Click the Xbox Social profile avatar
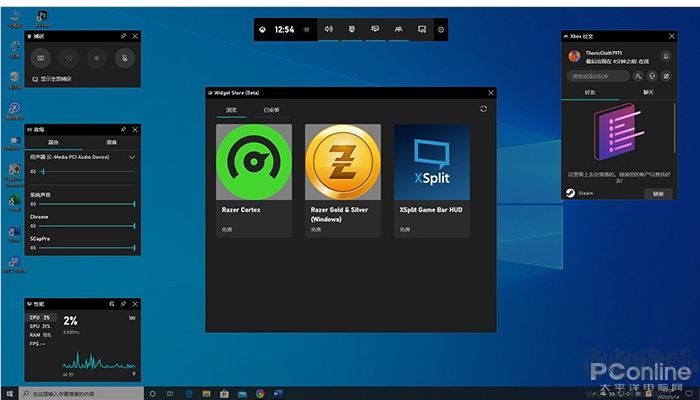The width and height of the screenshot is (700, 400). click(x=575, y=56)
